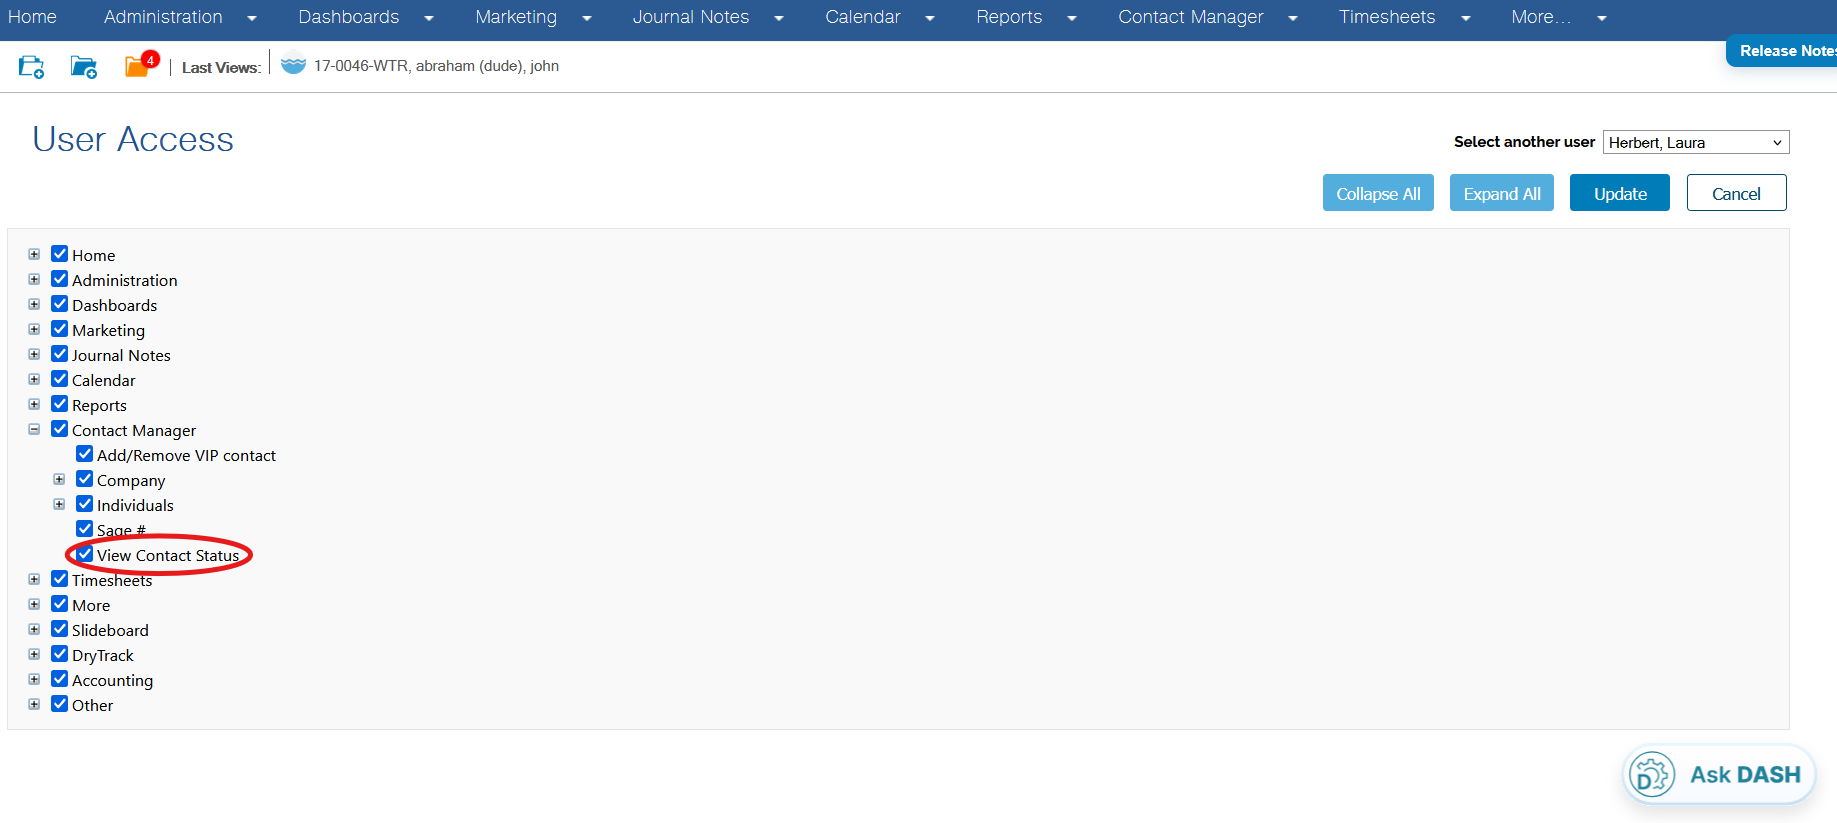
Task: Uncheck the Home access checkbox
Action: pyautogui.click(x=60, y=254)
